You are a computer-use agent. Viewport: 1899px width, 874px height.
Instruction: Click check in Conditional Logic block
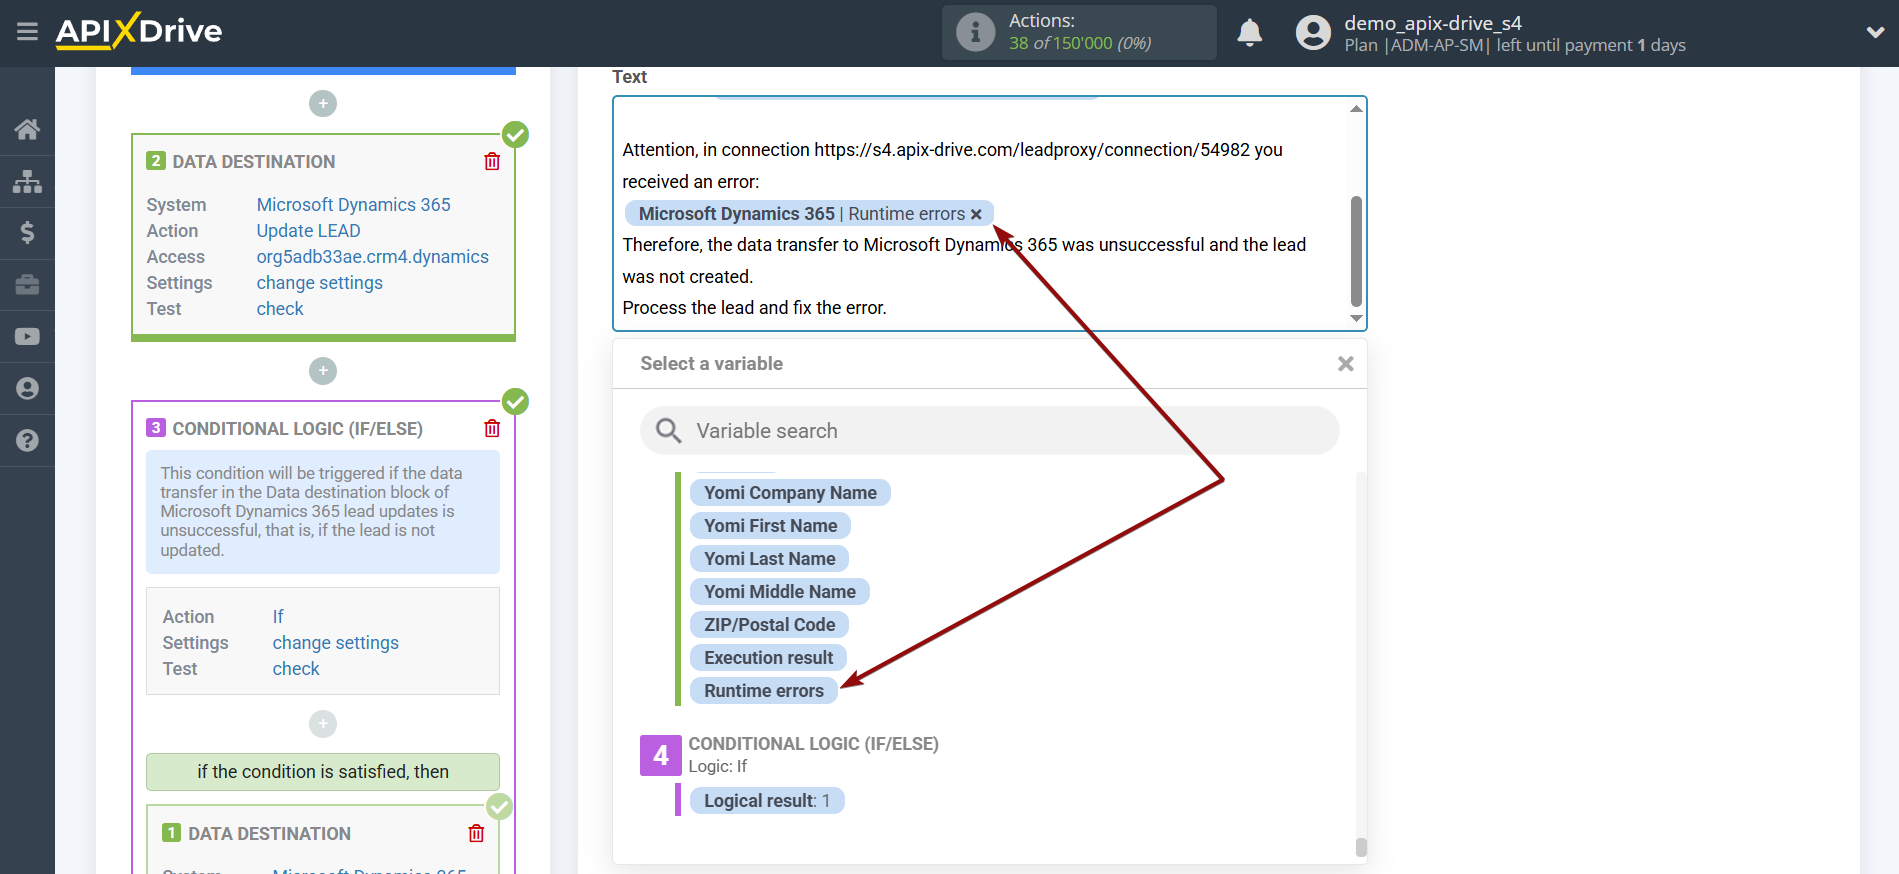(x=296, y=669)
